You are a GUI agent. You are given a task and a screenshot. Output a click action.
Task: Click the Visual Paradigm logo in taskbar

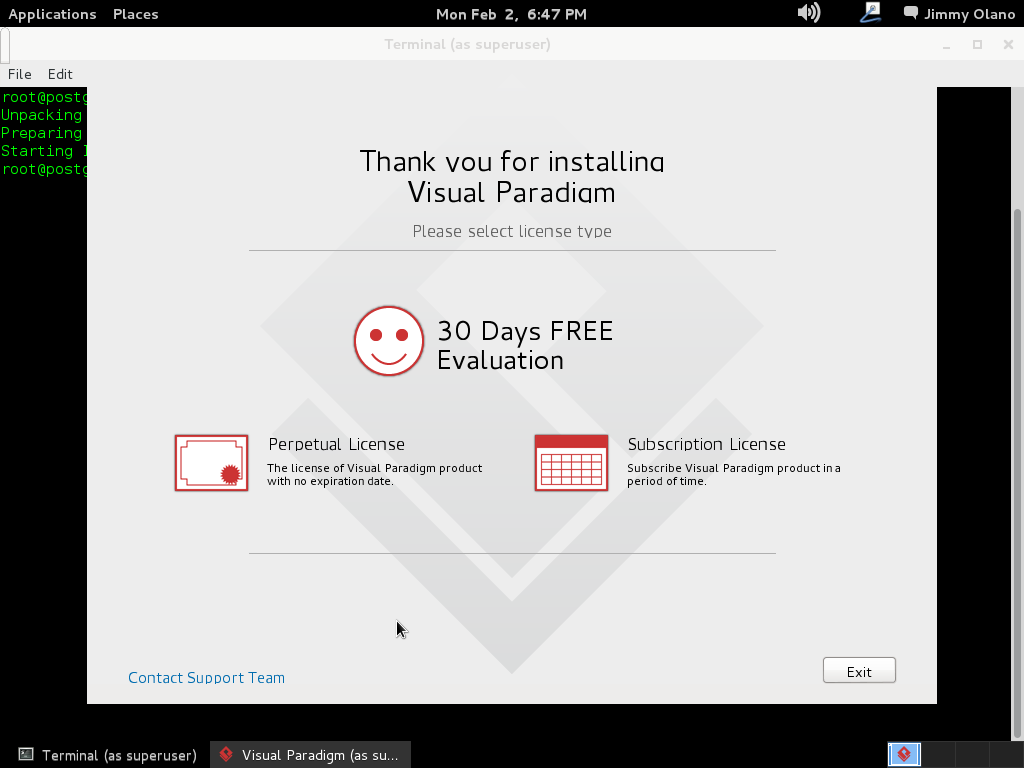click(227, 755)
